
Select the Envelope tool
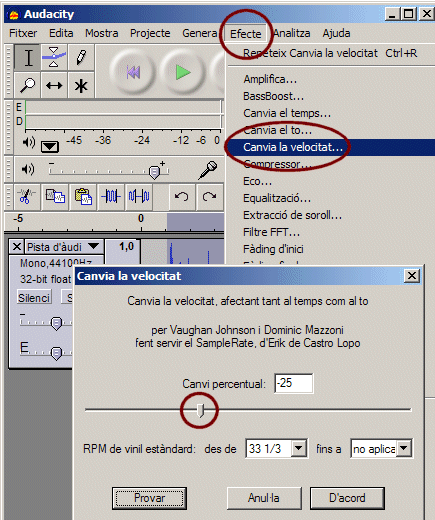pos(54,57)
